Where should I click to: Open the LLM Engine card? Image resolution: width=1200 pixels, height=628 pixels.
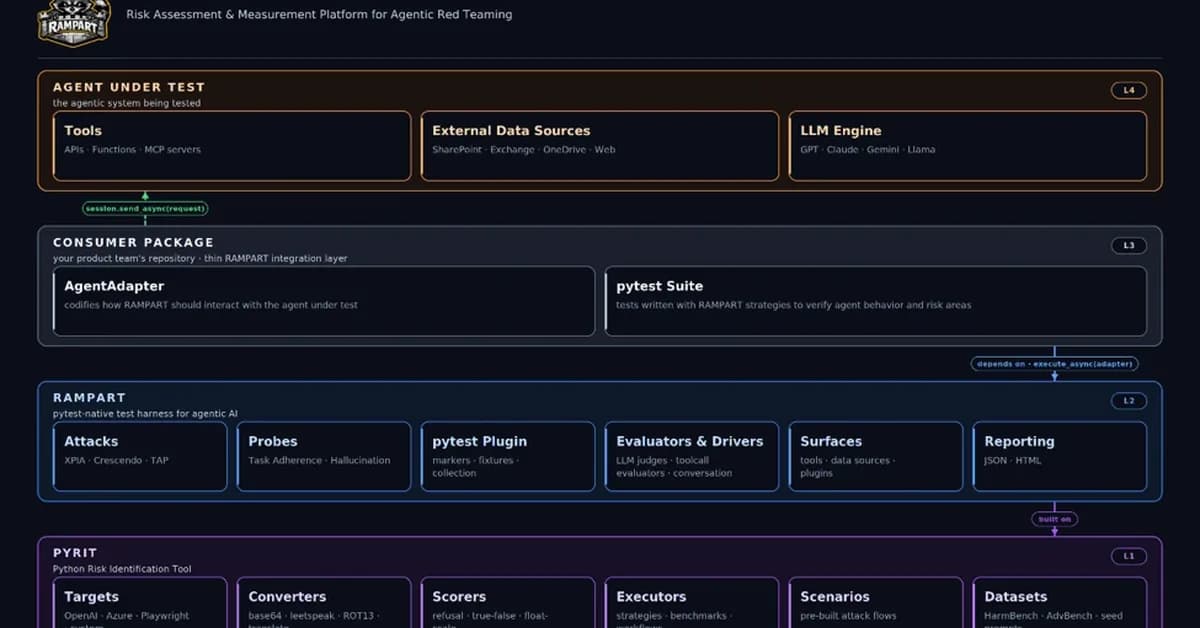coord(968,146)
